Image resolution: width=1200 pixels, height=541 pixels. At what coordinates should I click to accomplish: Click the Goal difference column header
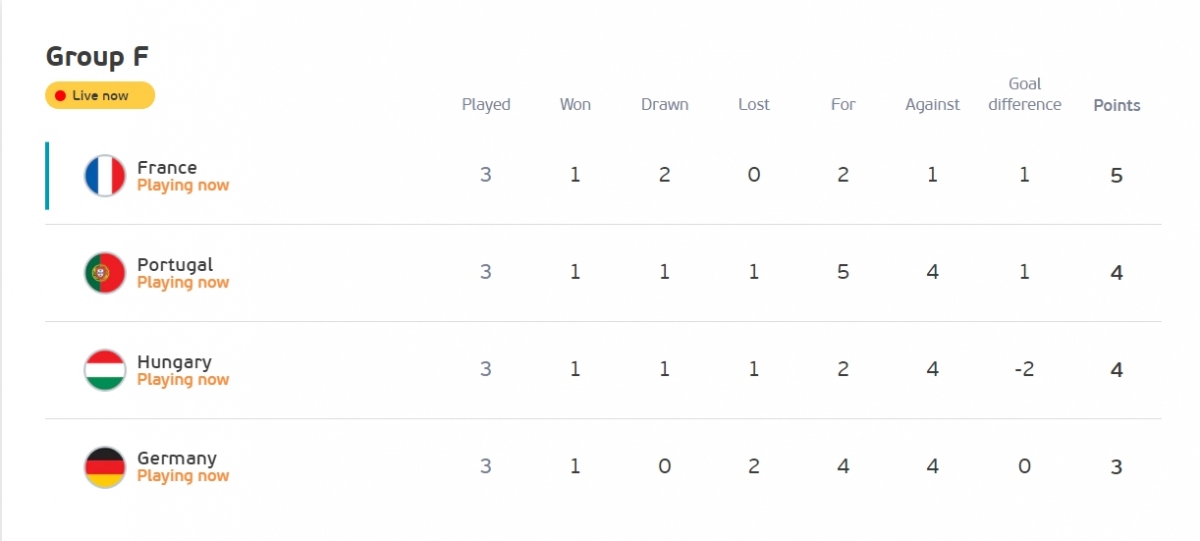coord(1025,94)
